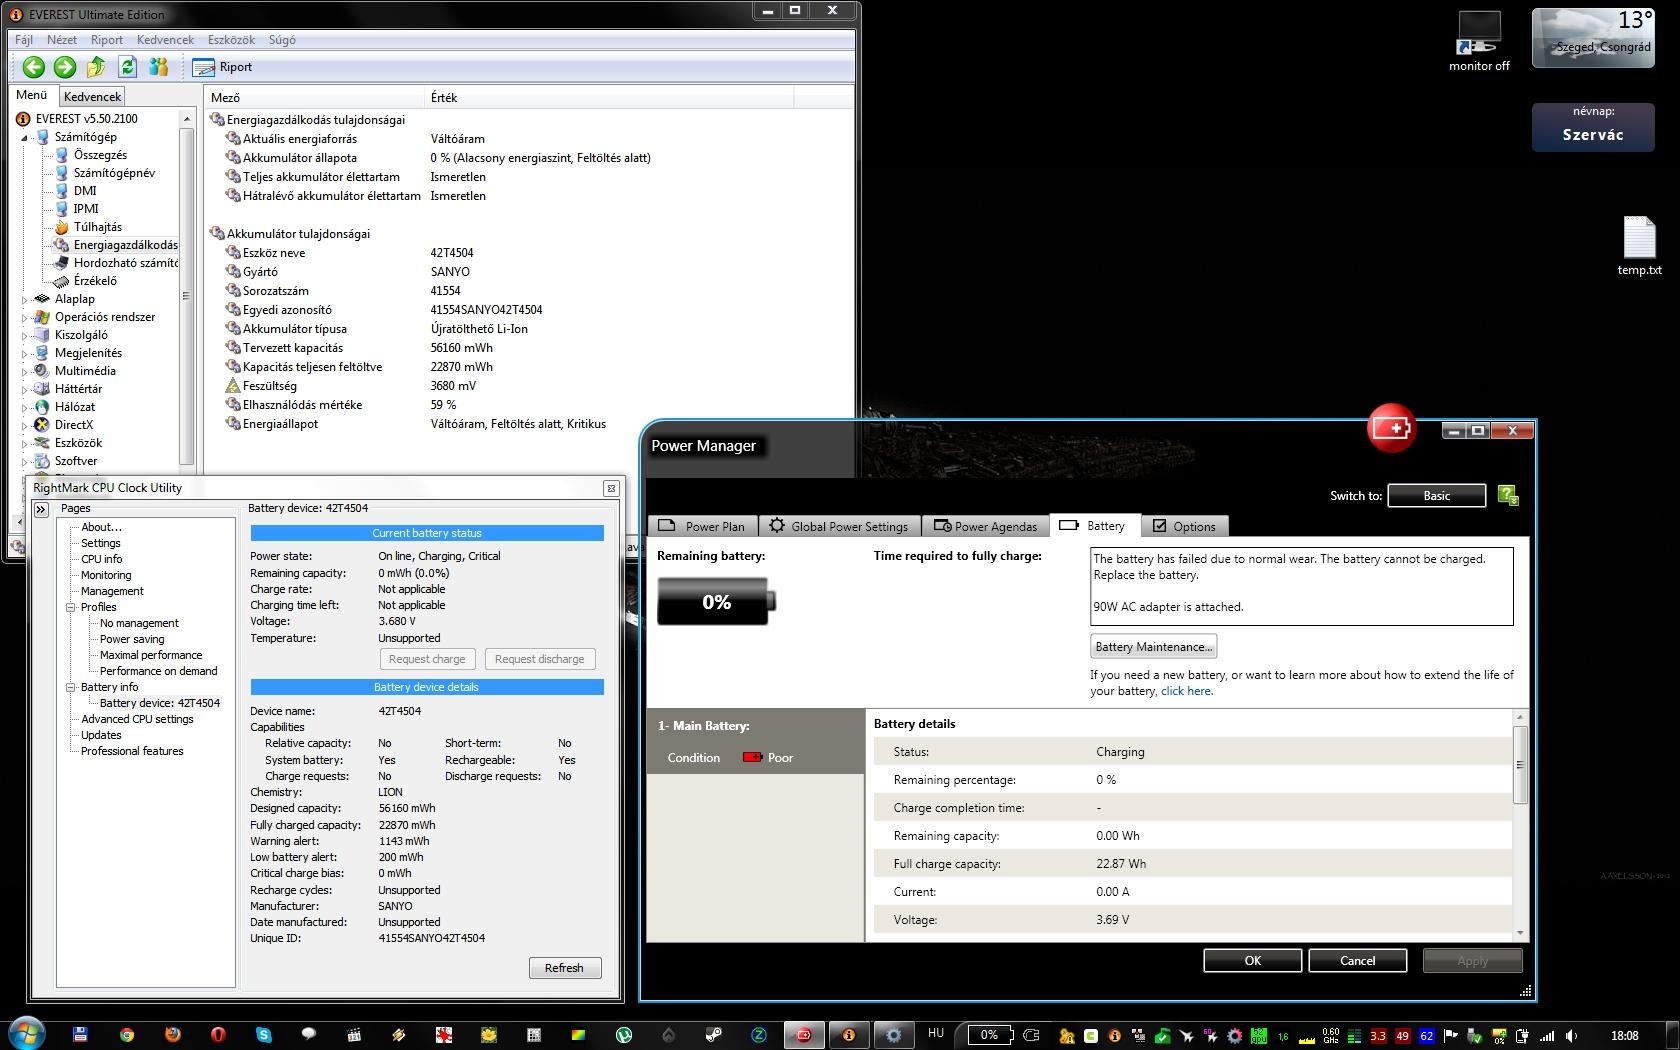Open the Riport wizard from the EVEREST toolbar
1680x1050 pixels.
coord(222,67)
